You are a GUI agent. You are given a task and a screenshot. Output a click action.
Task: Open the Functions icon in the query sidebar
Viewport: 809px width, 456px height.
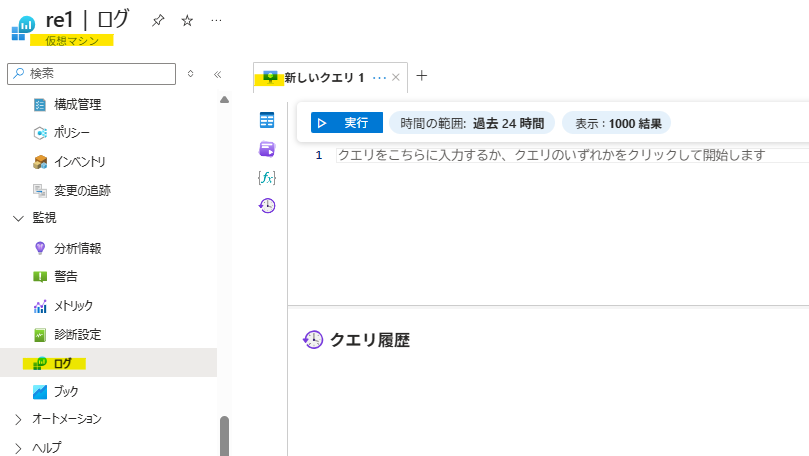267,177
